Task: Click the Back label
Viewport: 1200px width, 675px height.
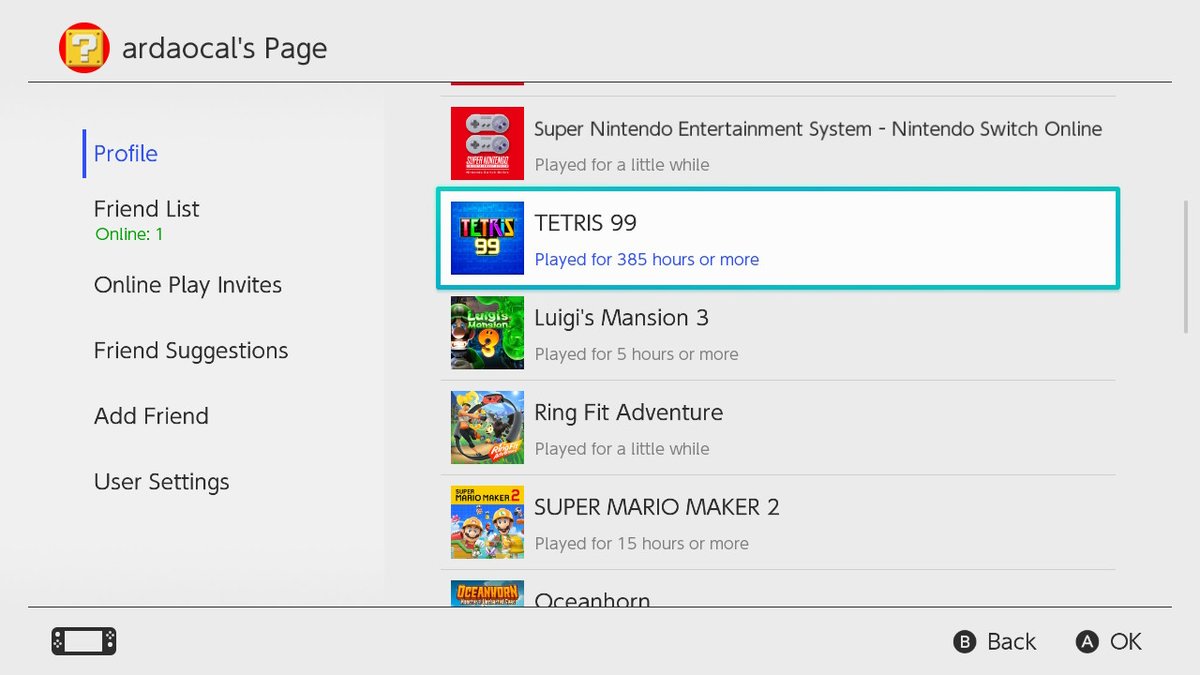Action: [x=1012, y=642]
